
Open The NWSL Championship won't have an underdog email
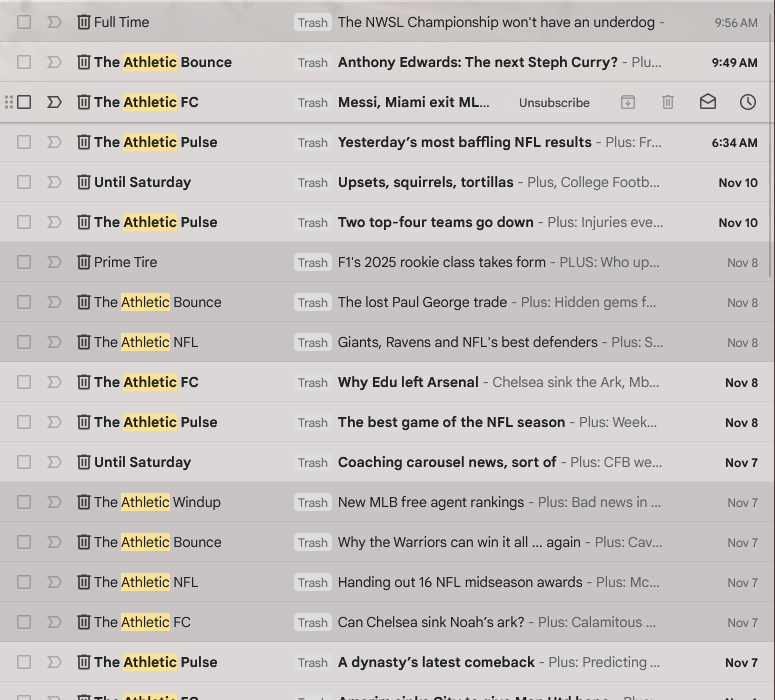pyautogui.click(x=496, y=22)
